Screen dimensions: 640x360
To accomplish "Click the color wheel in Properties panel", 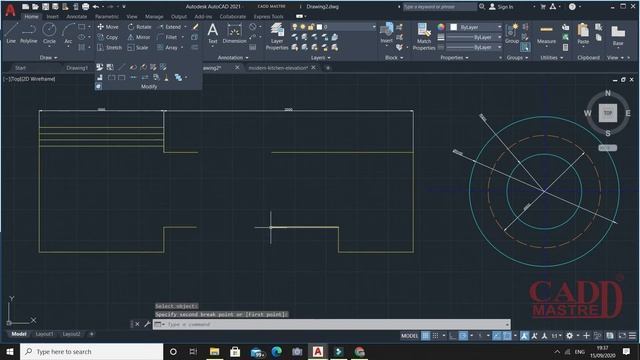I will pyautogui.click(x=441, y=27).
